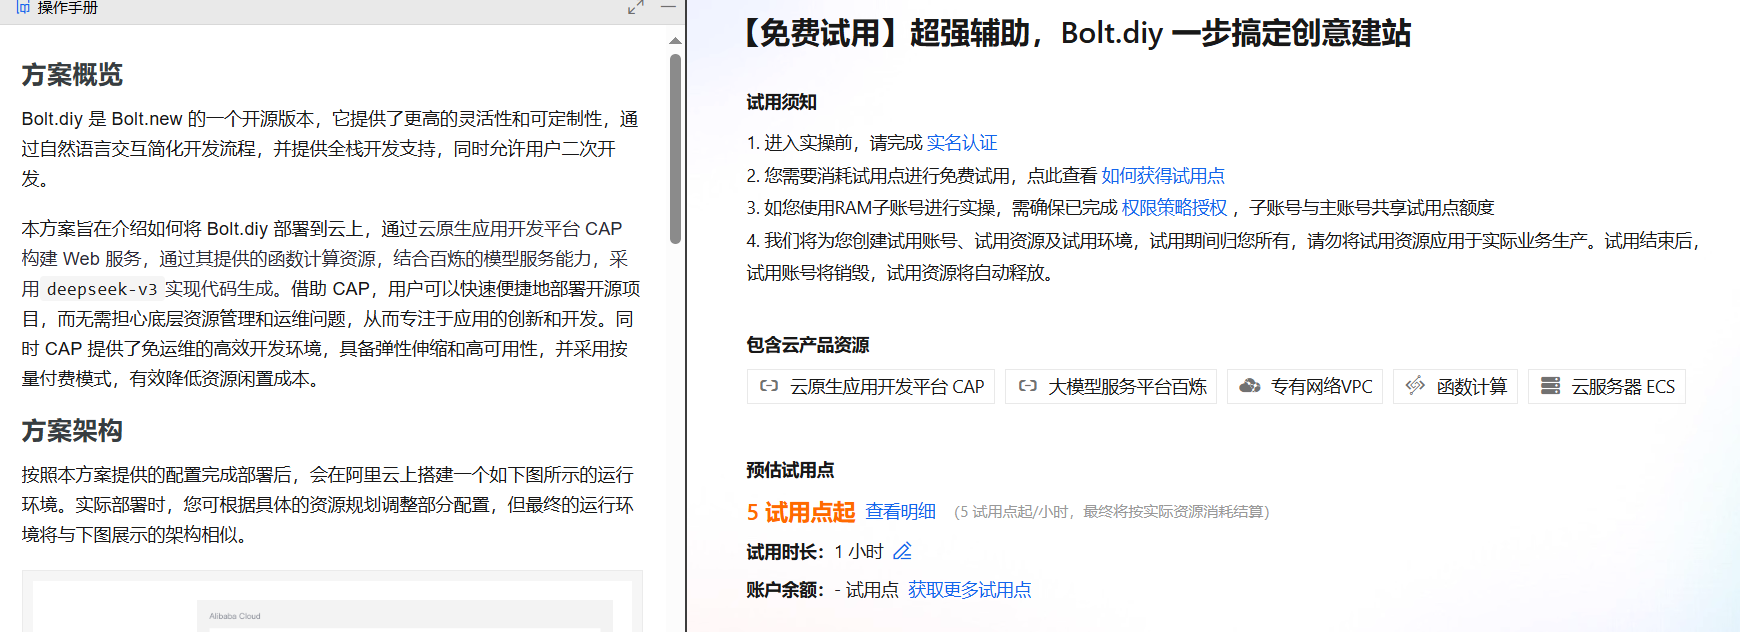
Task: Click the 5 试用点起 price text
Action: coord(801,512)
